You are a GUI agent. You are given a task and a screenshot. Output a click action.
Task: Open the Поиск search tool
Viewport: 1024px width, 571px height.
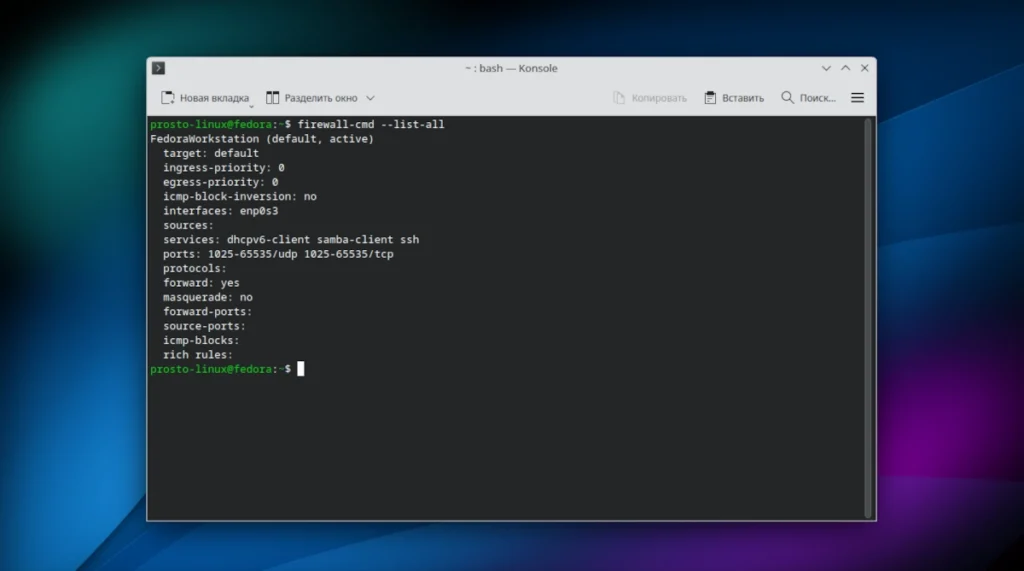pyautogui.click(x=808, y=98)
